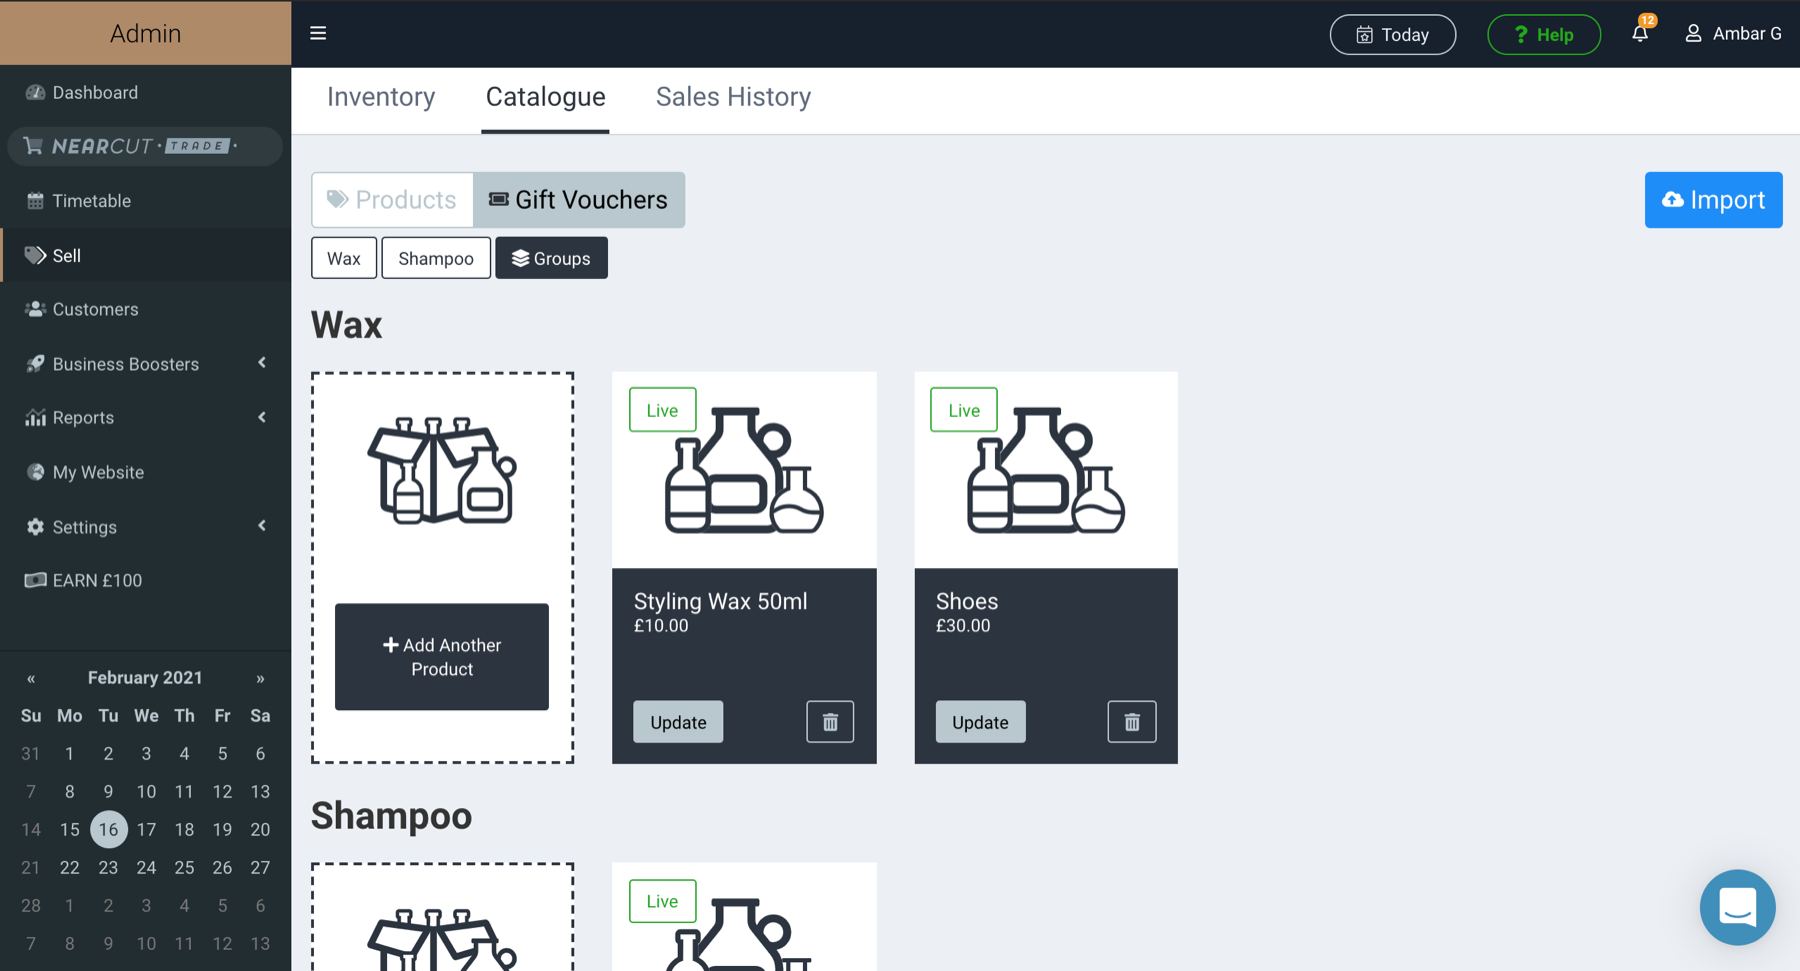1800x971 pixels.
Task: Open the notifications bell
Action: pos(1640,33)
